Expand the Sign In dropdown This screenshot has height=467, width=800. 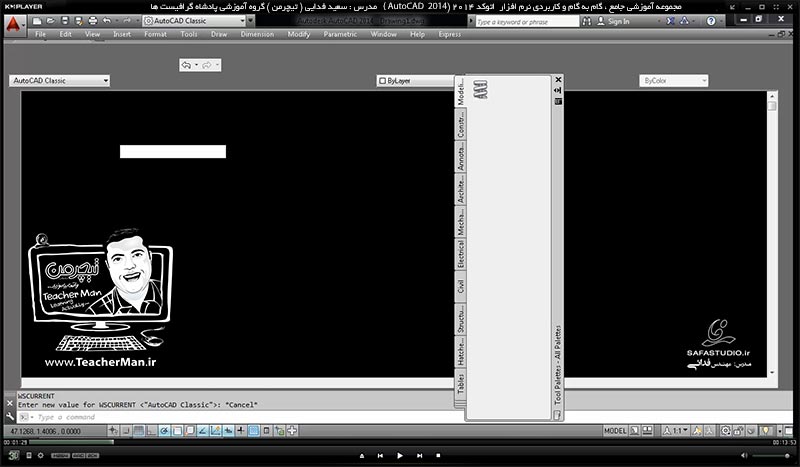tap(659, 21)
